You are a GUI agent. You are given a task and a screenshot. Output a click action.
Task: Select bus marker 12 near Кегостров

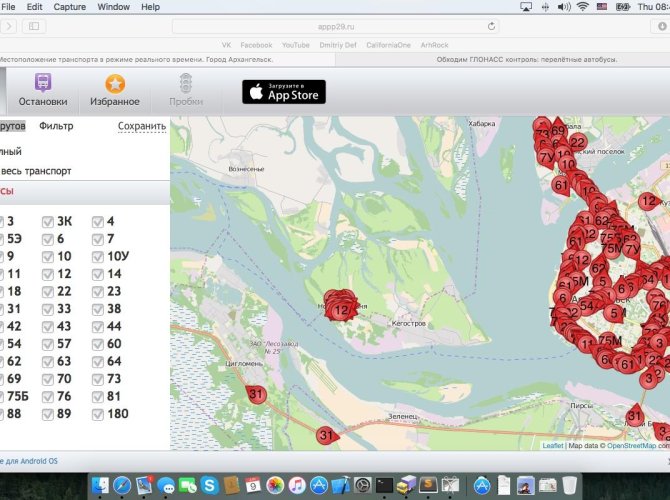click(341, 310)
